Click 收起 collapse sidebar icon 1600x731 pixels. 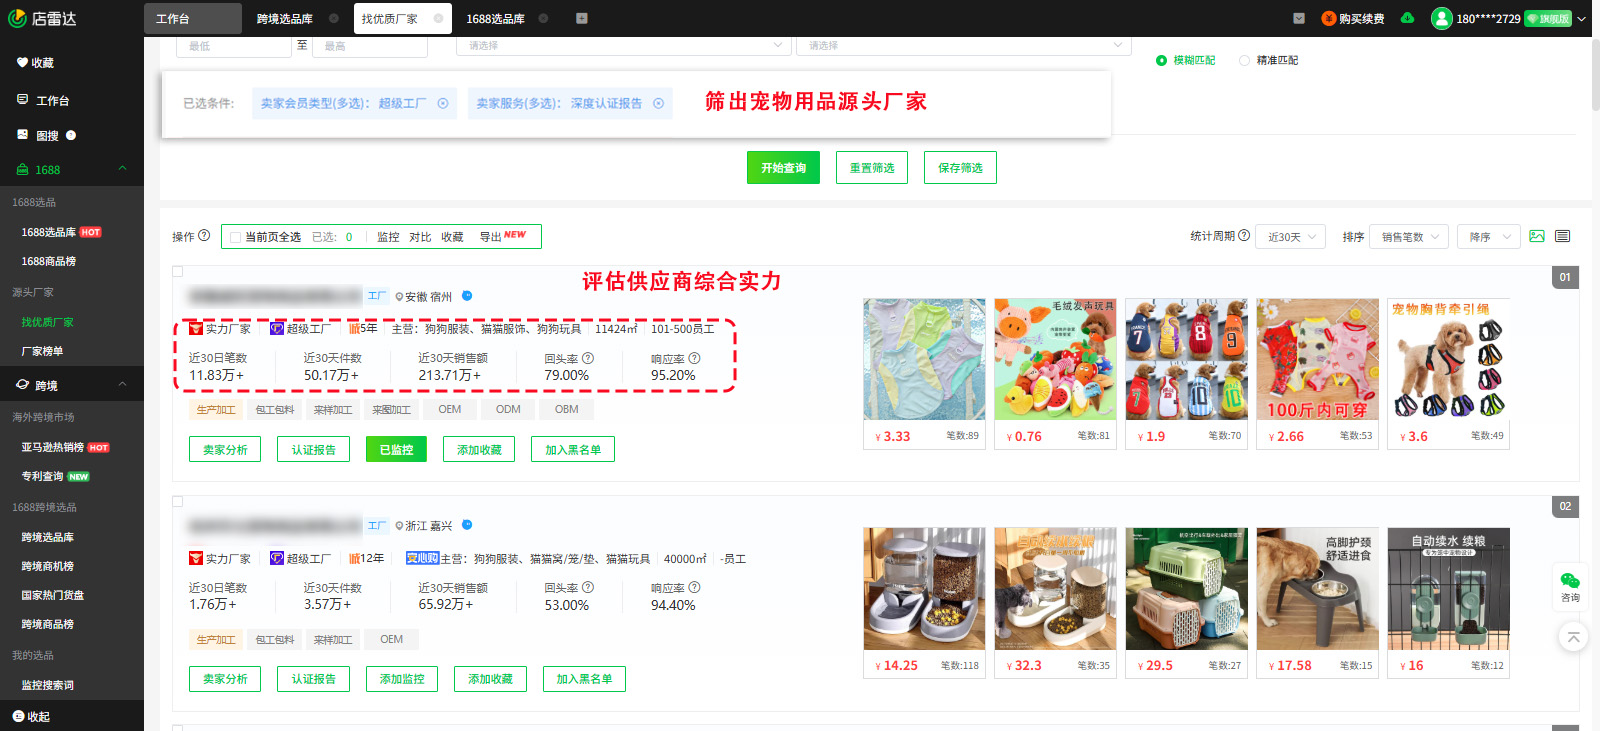pos(18,716)
